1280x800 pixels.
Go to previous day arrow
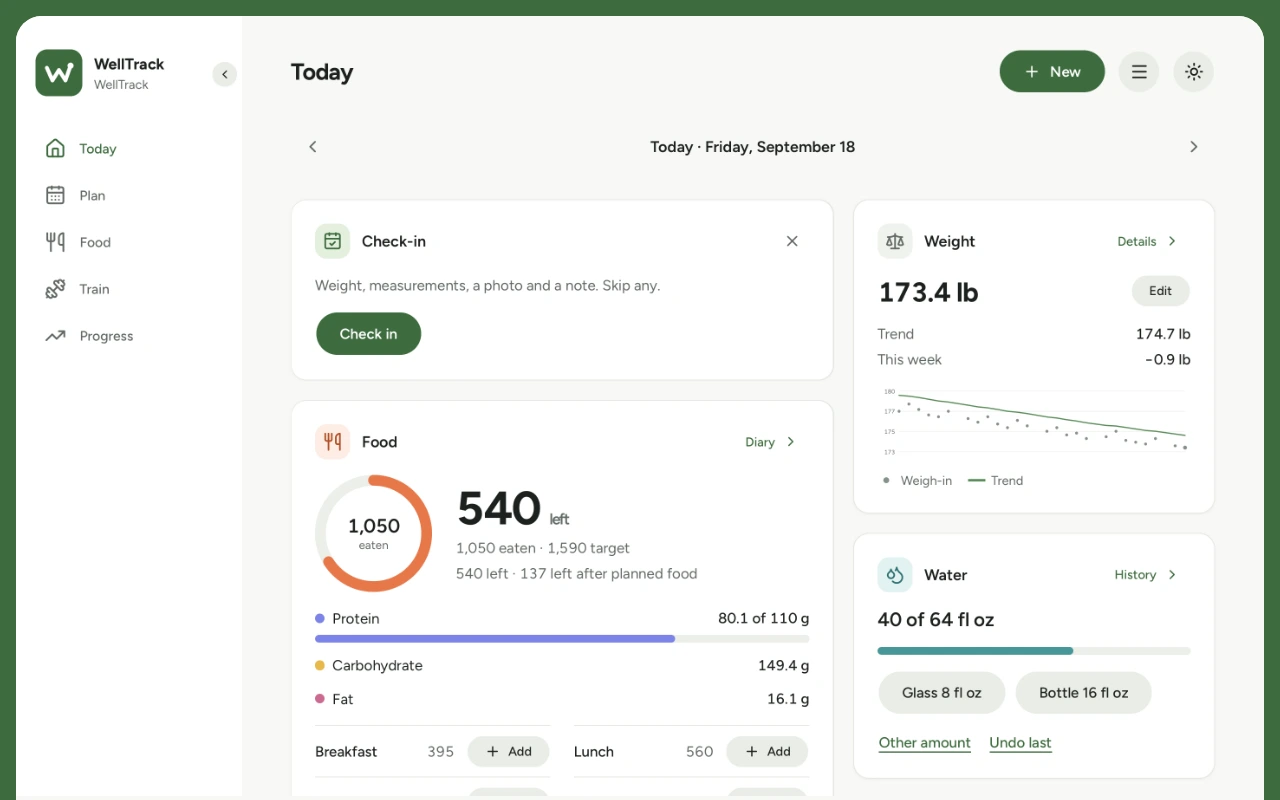[313, 147]
